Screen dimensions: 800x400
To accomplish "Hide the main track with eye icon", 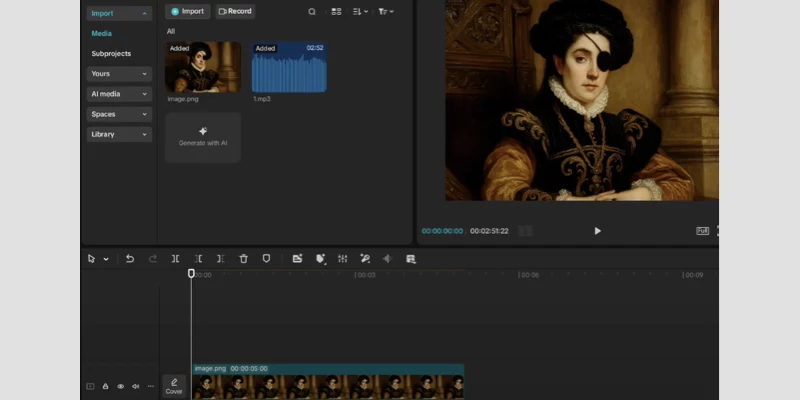I will pos(120,387).
